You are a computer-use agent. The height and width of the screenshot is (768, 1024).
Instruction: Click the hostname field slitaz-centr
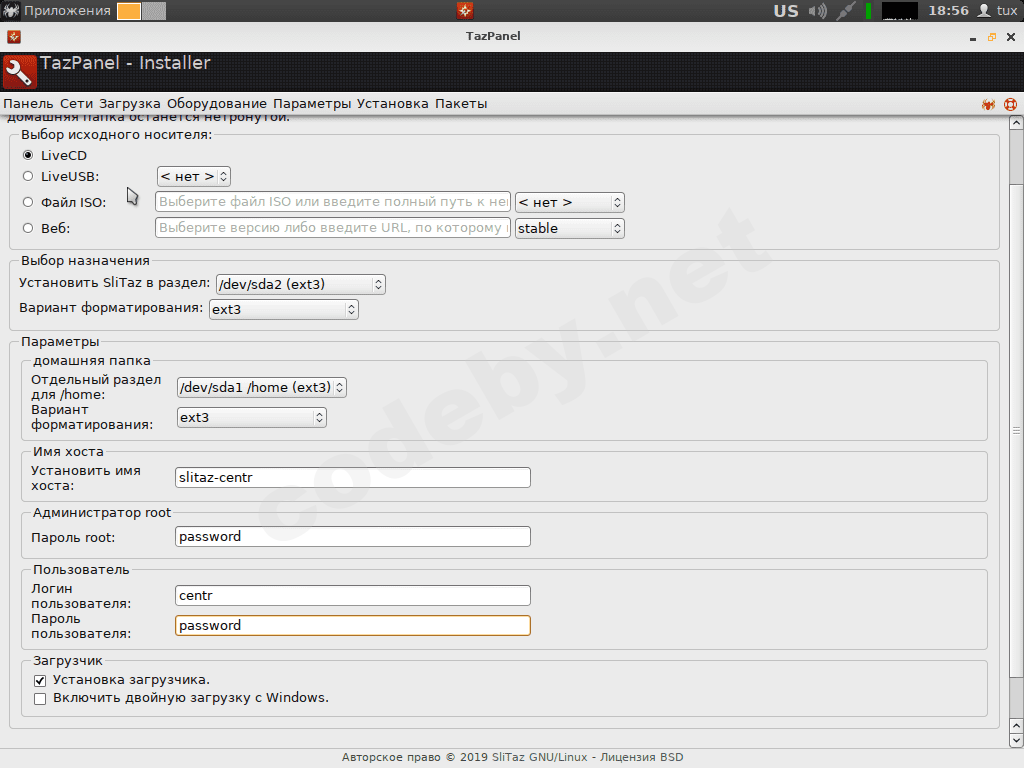(353, 477)
